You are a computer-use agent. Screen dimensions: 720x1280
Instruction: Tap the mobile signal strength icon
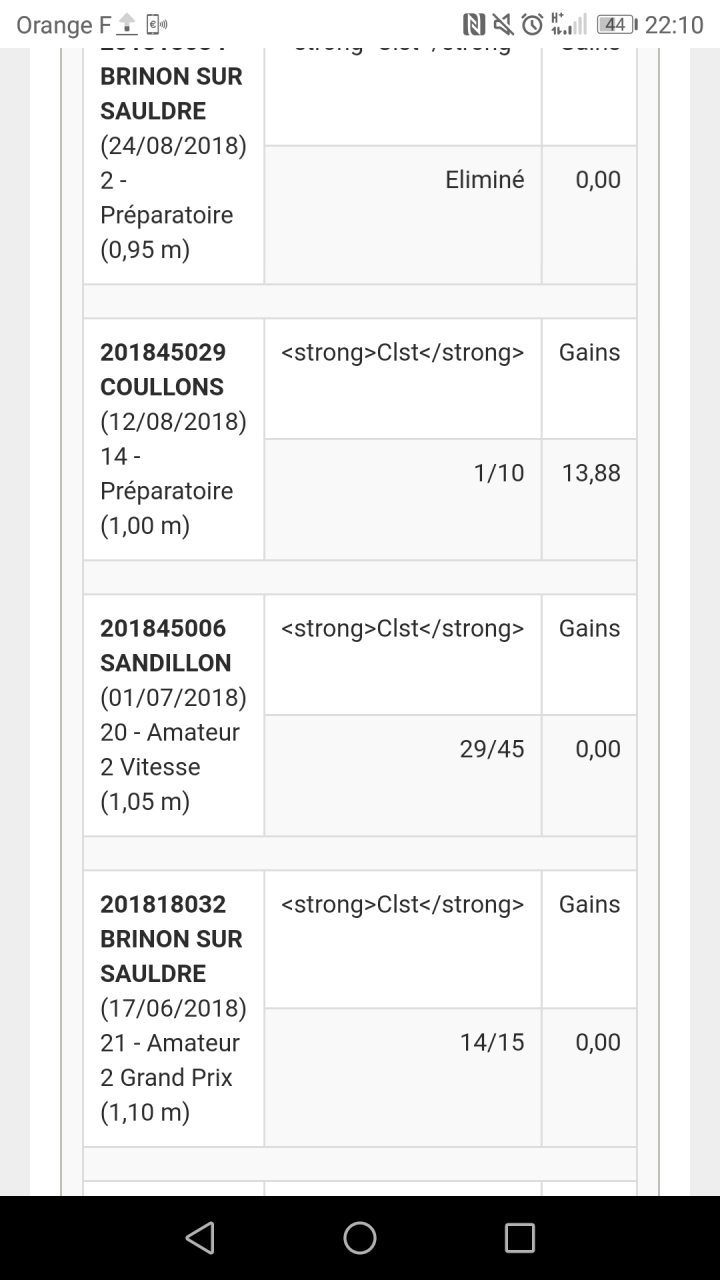[571, 25]
